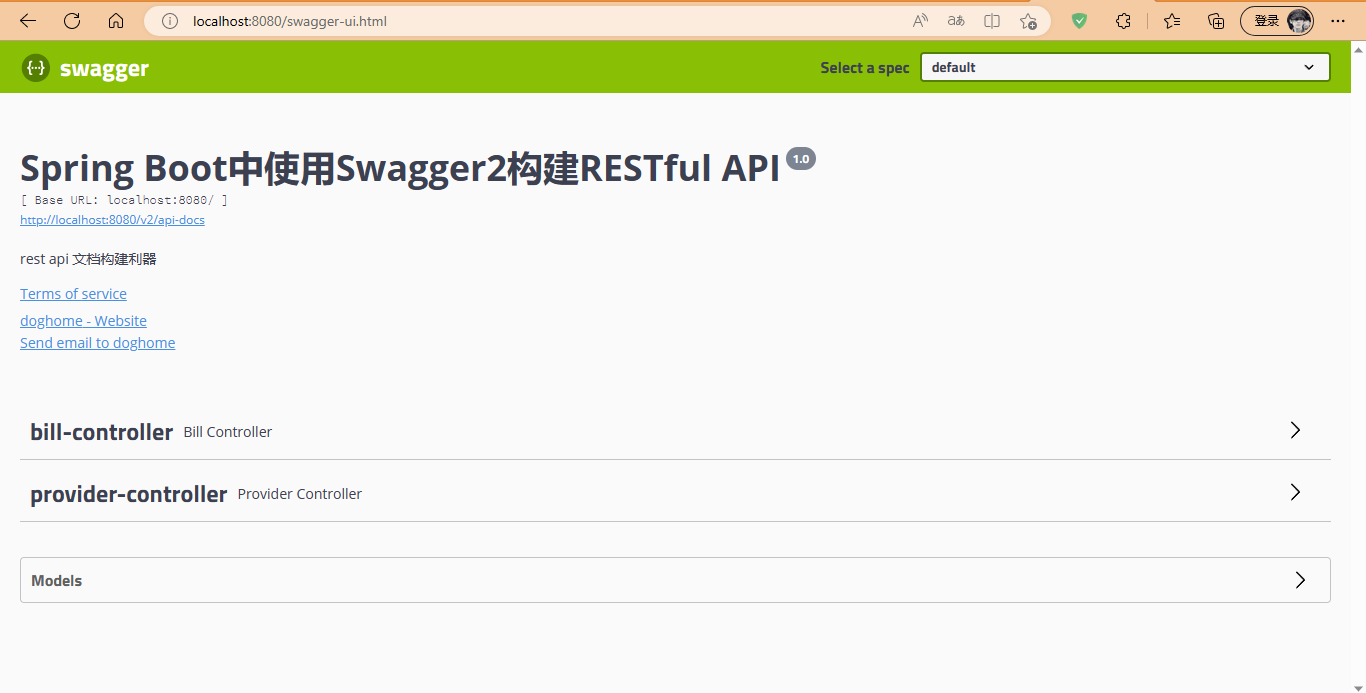Image resolution: width=1366 pixels, height=693 pixels.
Task: Click the Swagger logo
Action: (x=85, y=68)
